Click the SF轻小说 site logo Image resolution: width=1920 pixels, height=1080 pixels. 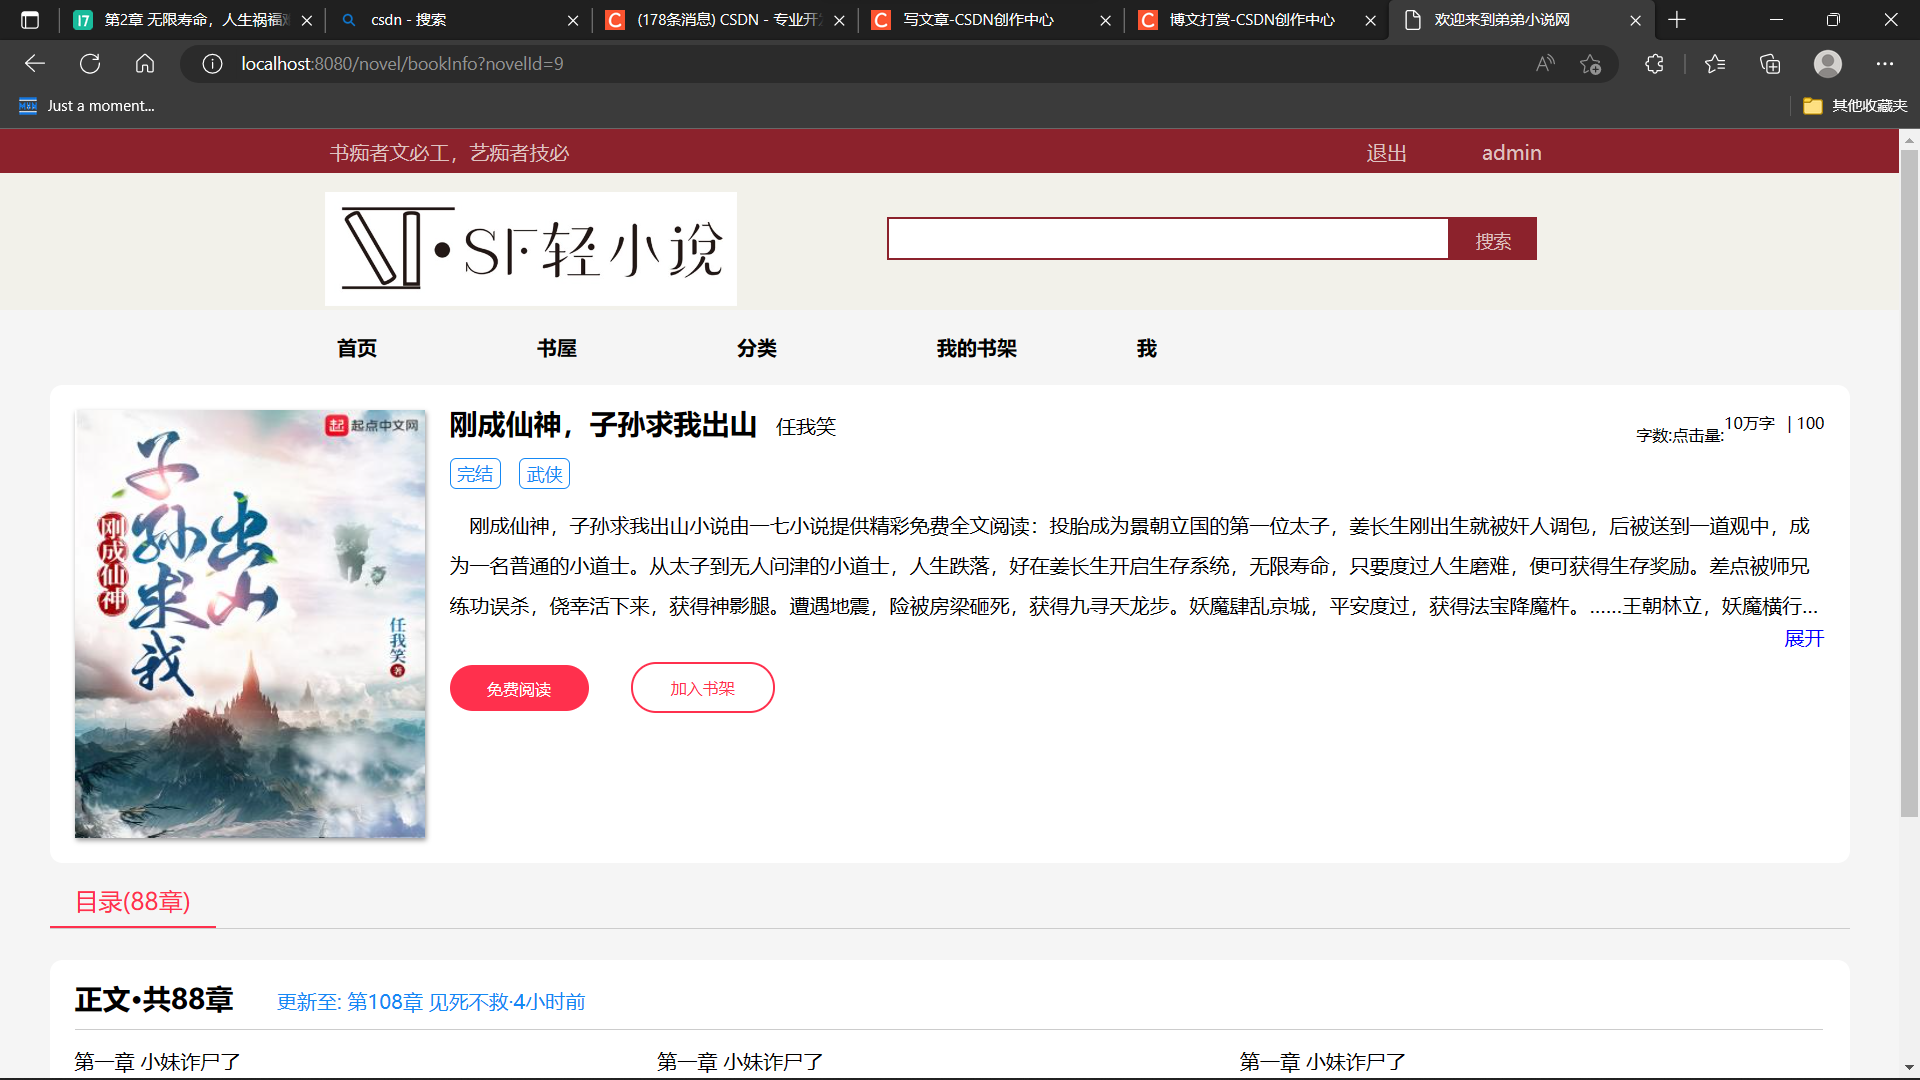click(x=531, y=249)
